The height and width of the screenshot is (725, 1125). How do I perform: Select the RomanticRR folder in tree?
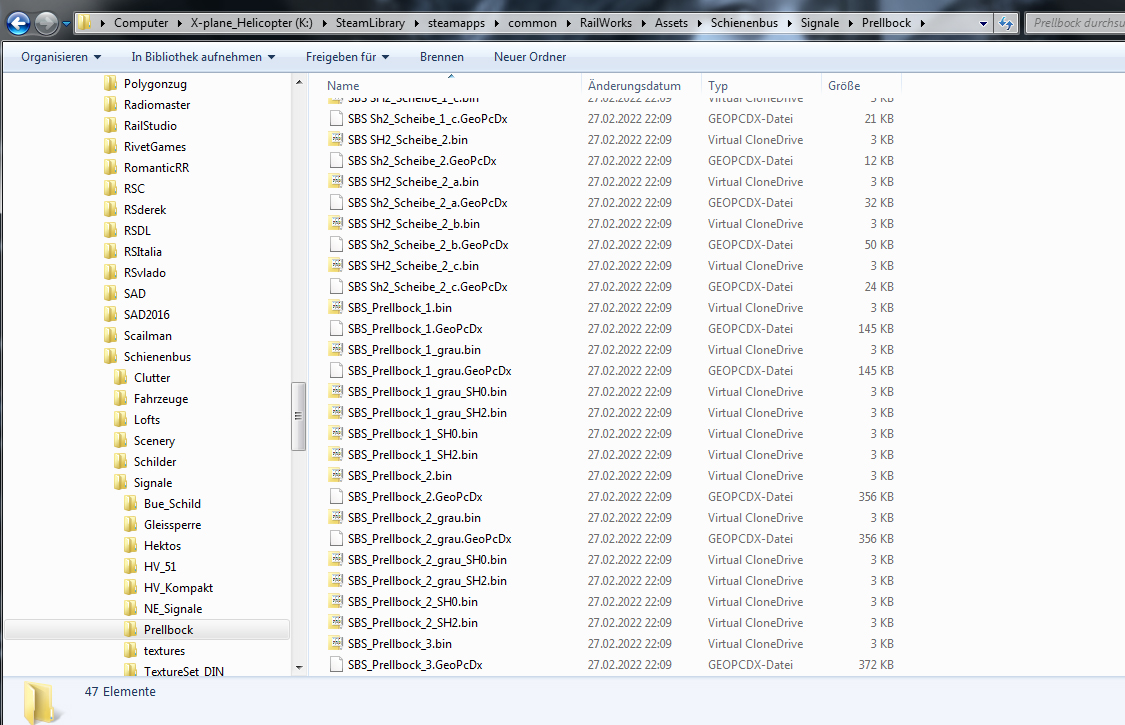pyautogui.click(x=156, y=168)
